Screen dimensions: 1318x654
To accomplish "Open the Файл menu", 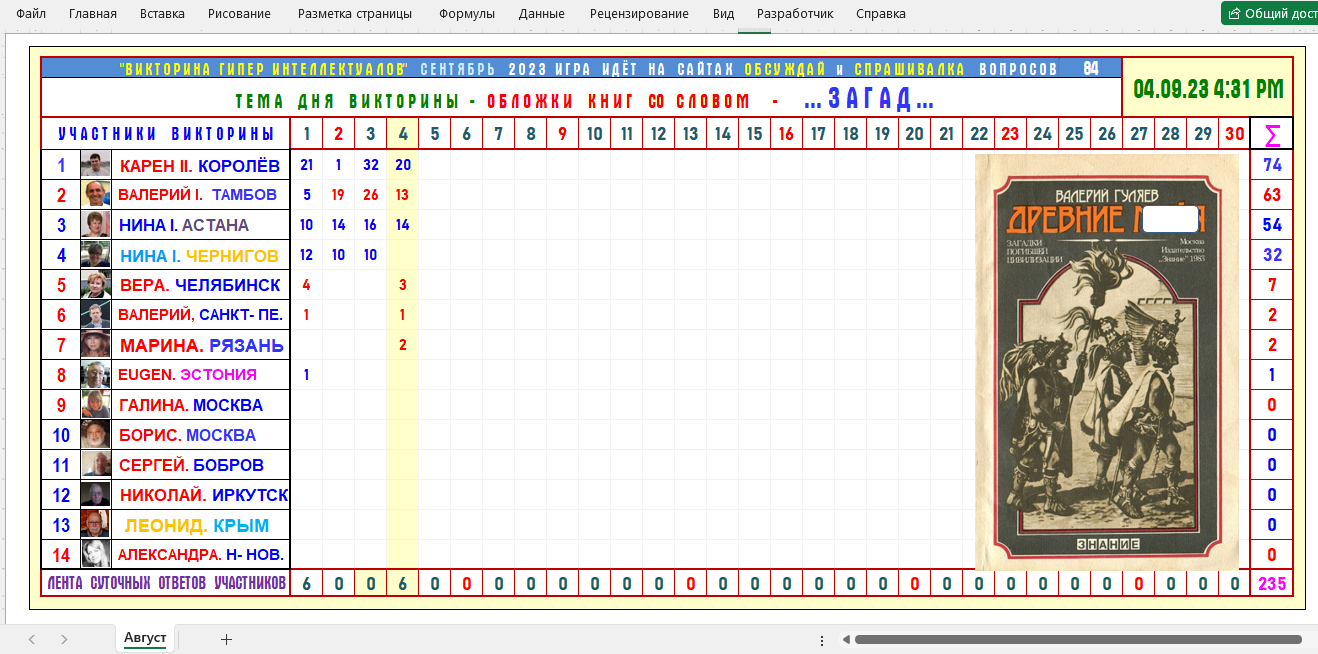I will click(31, 14).
